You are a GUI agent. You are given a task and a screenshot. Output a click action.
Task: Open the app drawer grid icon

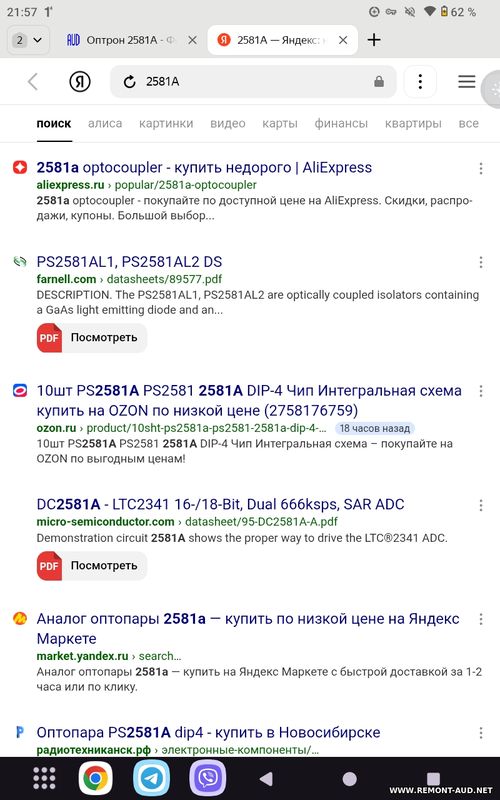click(x=44, y=778)
